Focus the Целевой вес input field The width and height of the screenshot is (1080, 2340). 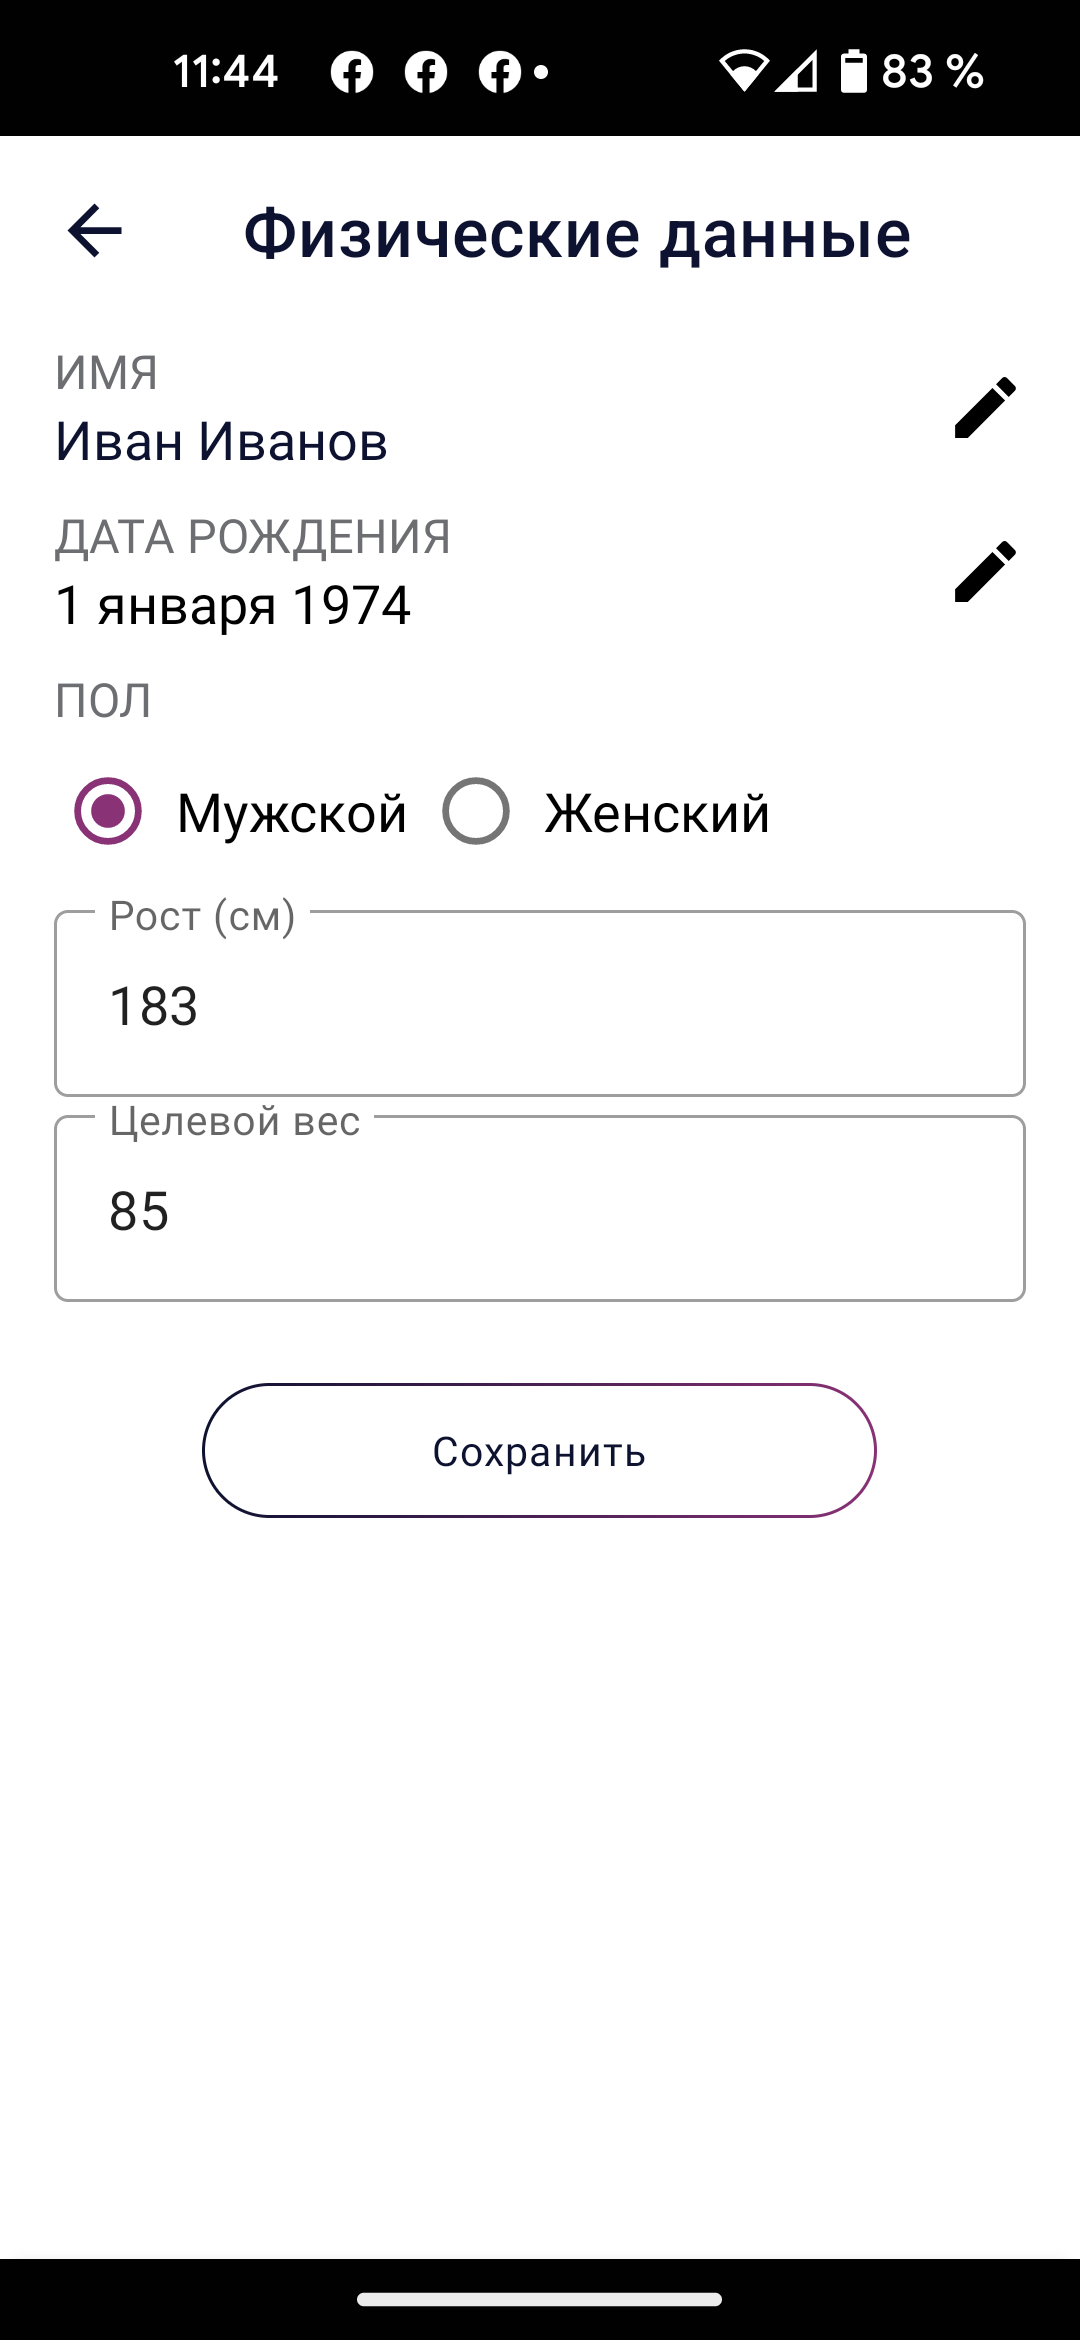click(540, 1210)
